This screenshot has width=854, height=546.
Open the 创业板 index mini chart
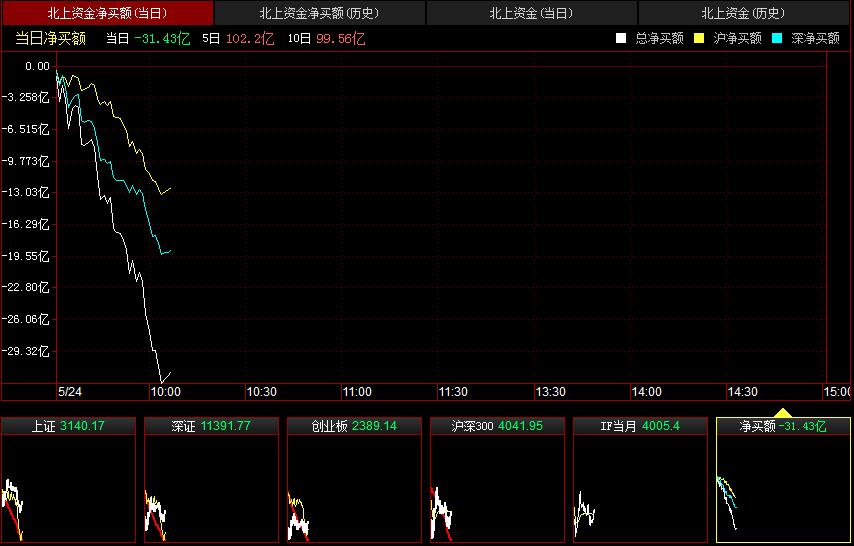pos(354,480)
